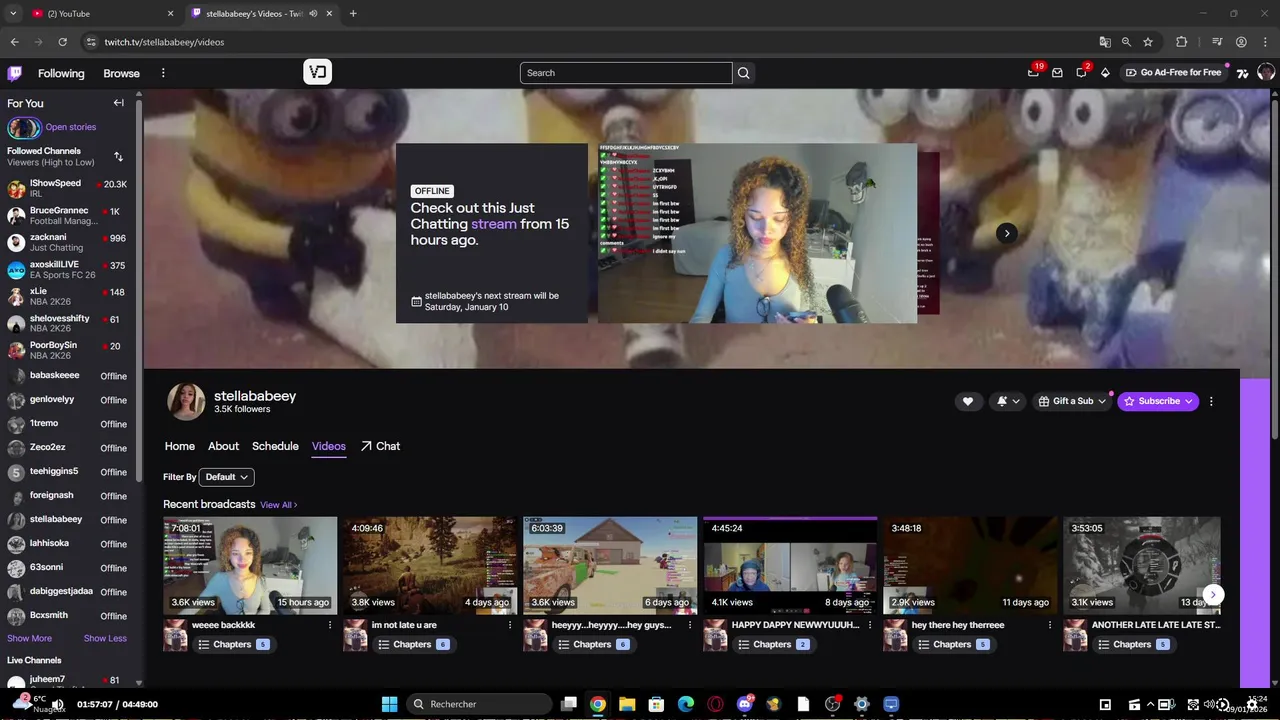
Task: Click the Subscribe button
Action: click(x=1158, y=401)
